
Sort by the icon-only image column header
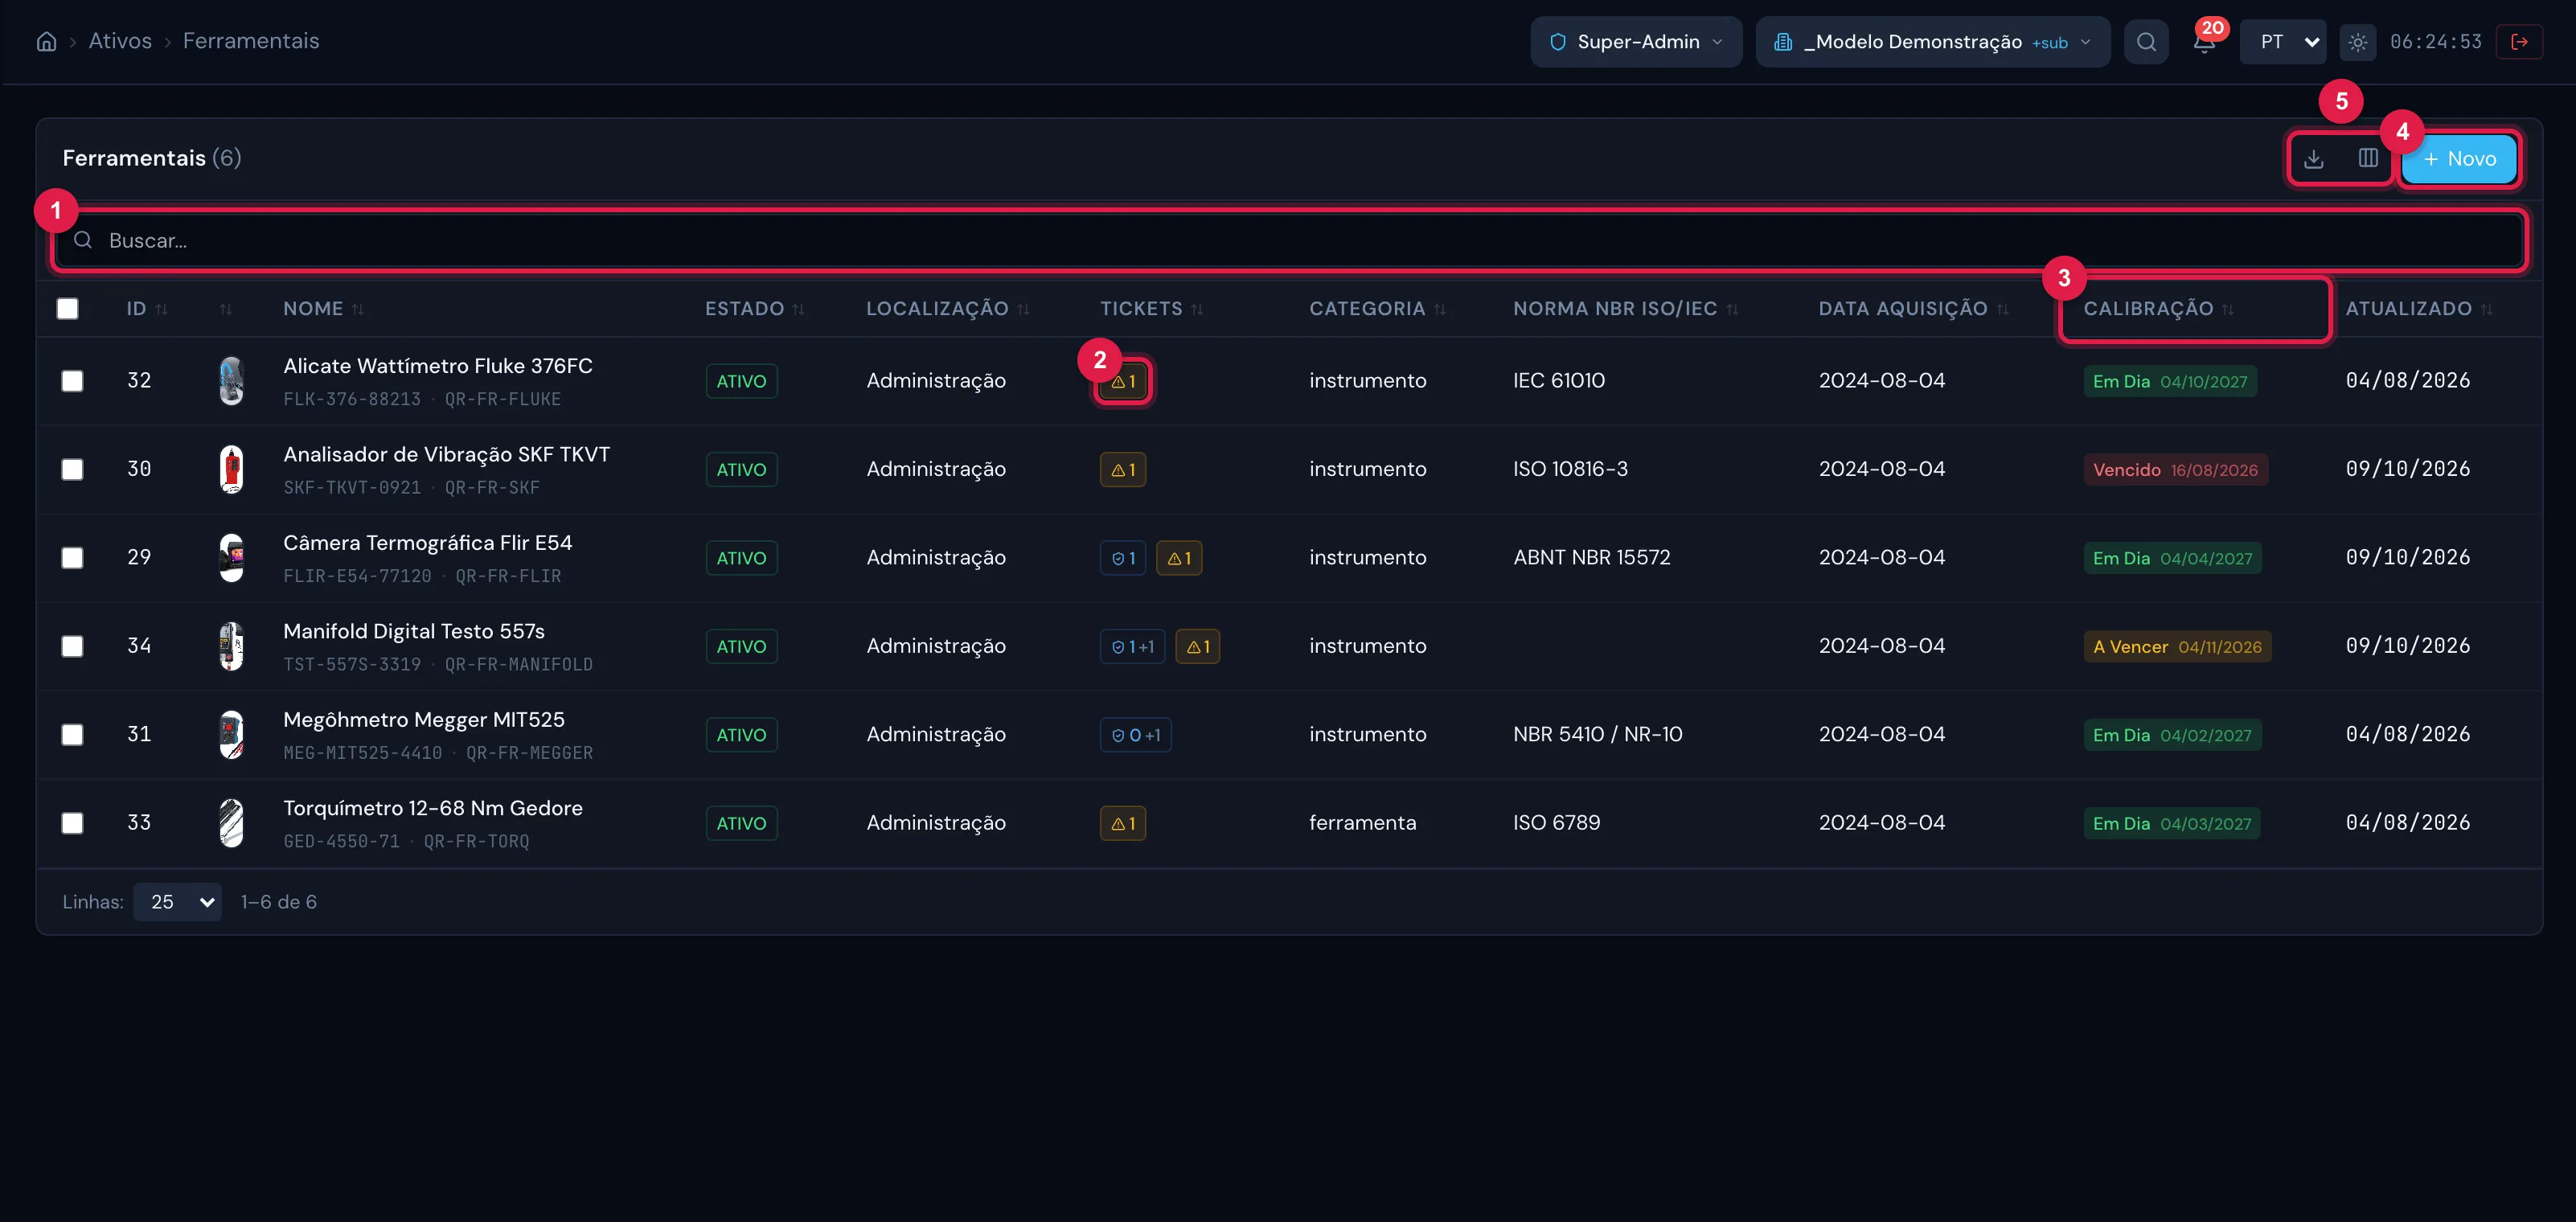pos(226,309)
